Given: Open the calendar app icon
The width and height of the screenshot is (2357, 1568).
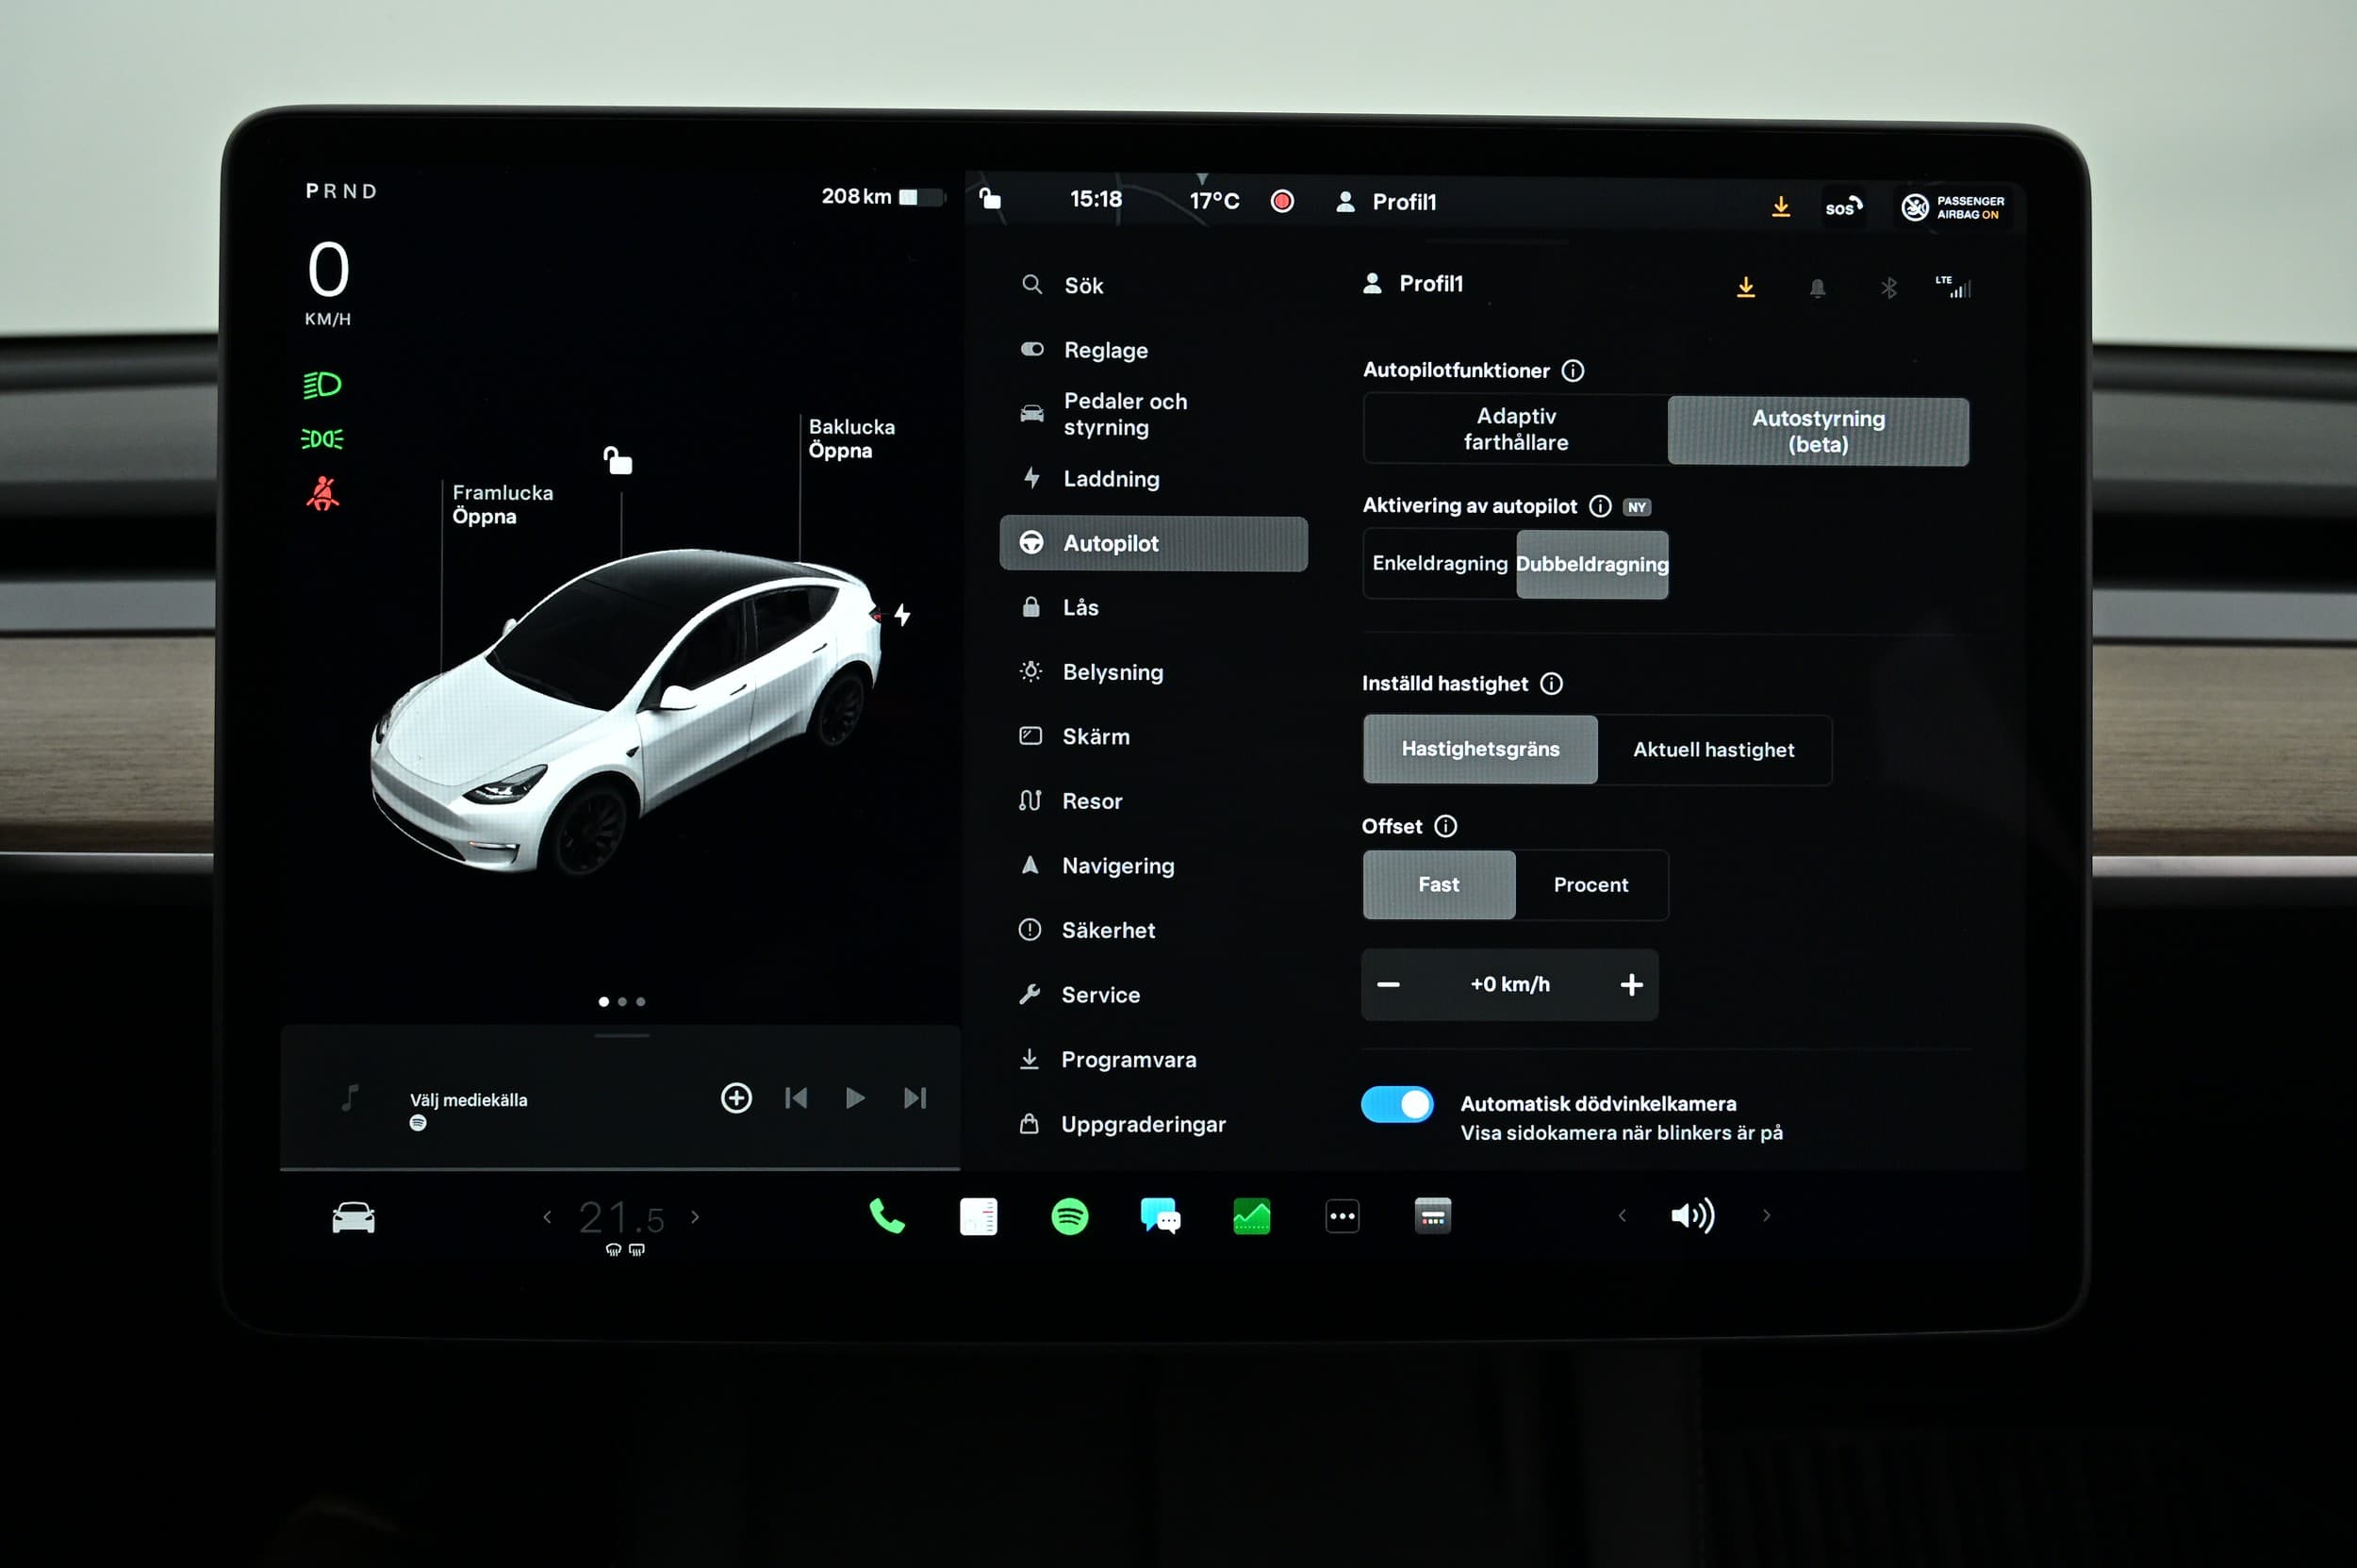Looking at the screenshot, I should pyautogui.click(x=1432, y=1216).
